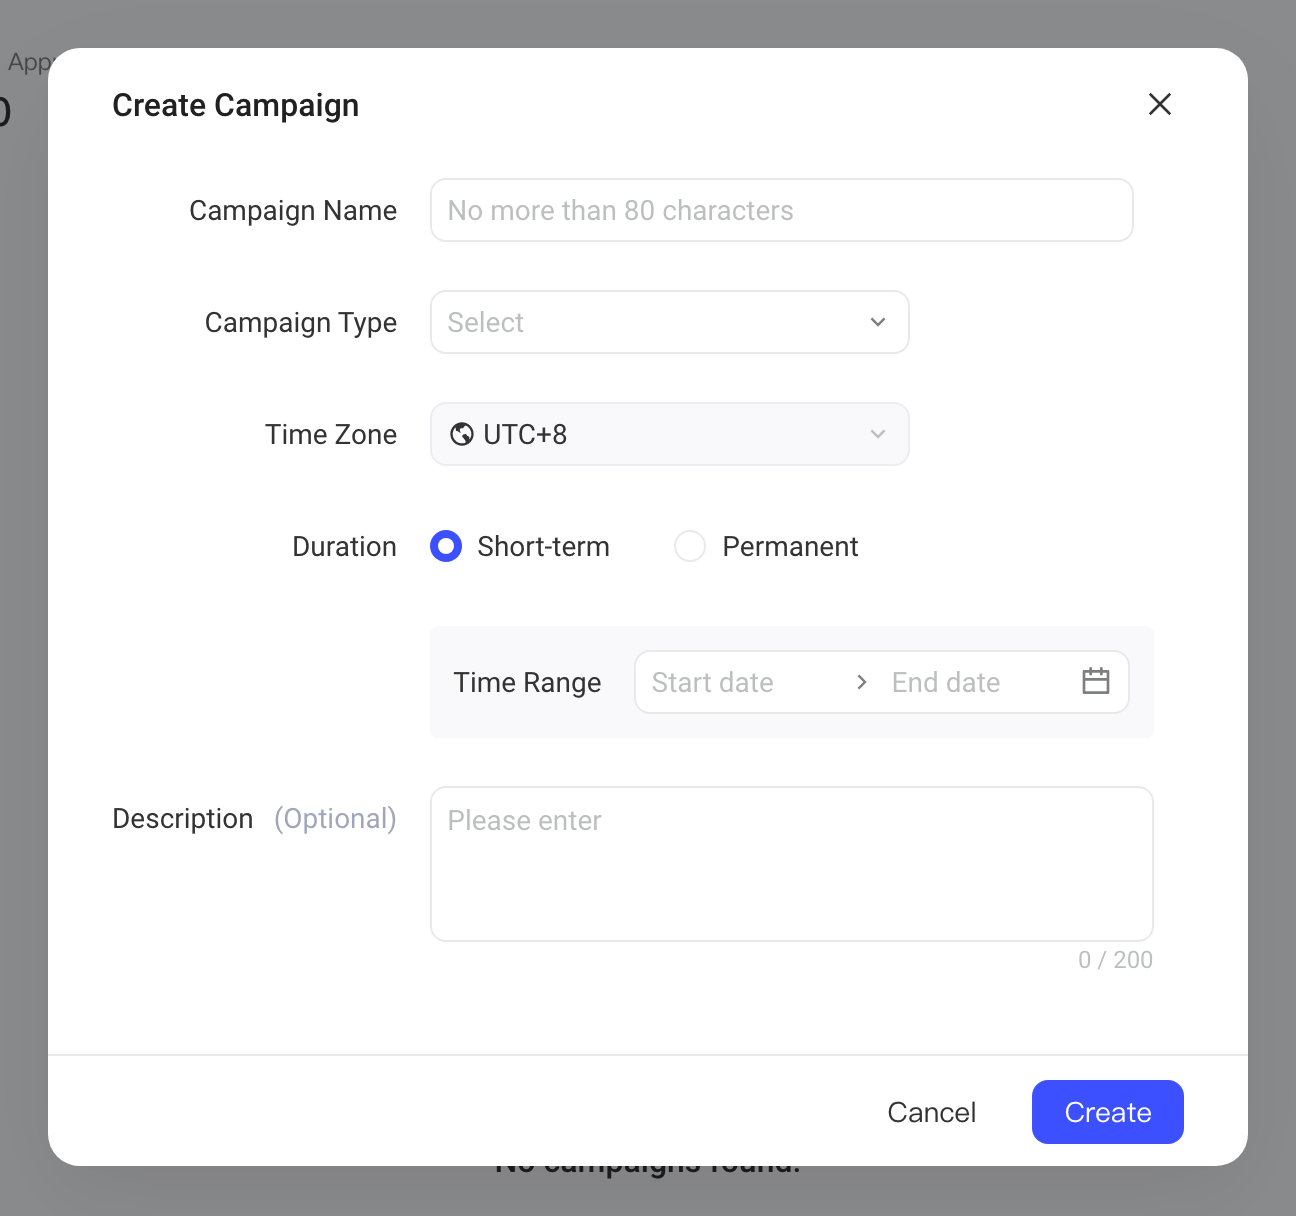This screenshot has height=1216, width=1296.
Task: Focus the Campaign Name input field
Action: [782, 210]
